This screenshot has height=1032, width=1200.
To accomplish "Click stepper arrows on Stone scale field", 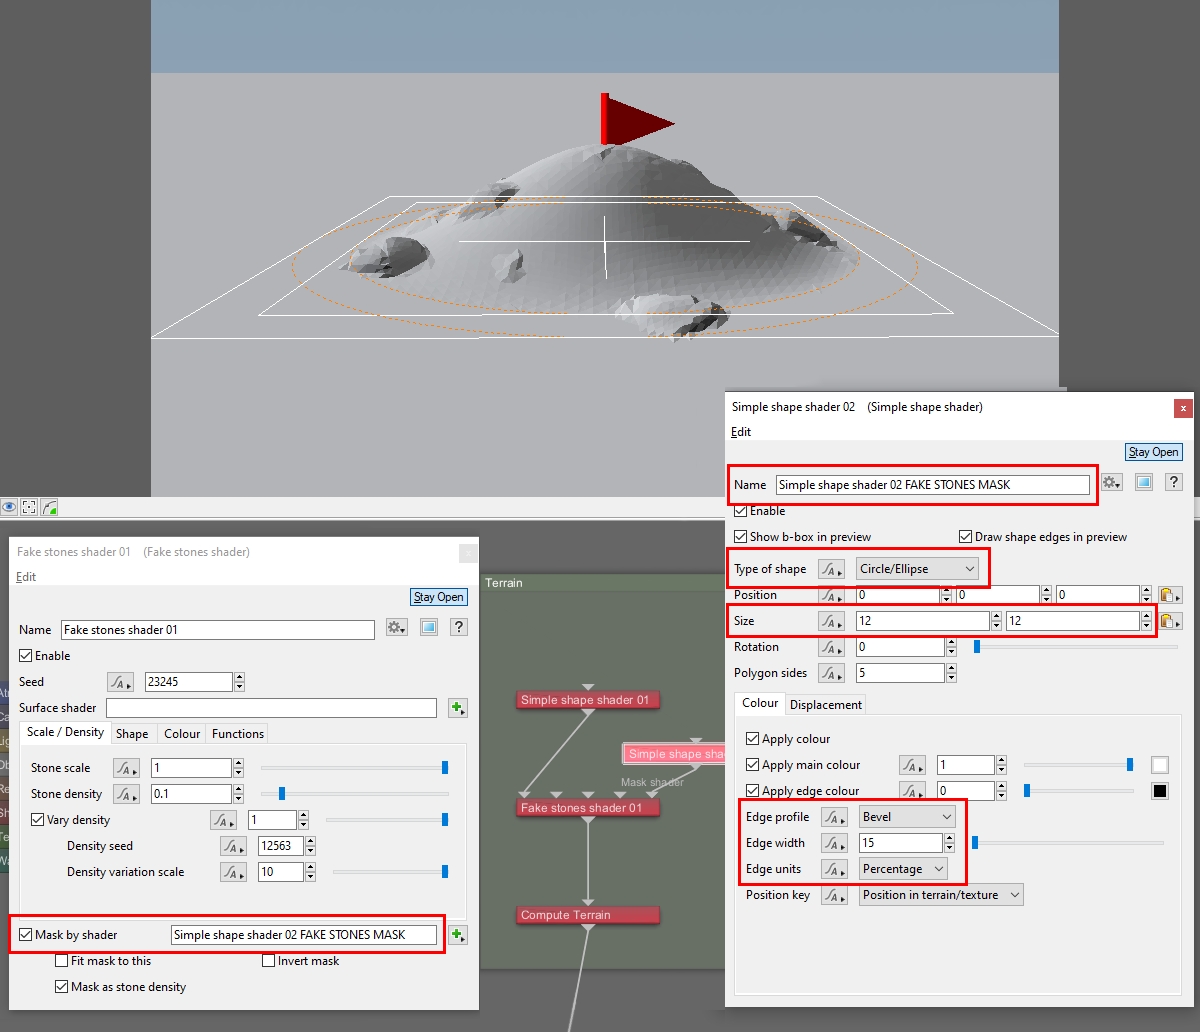I will click(238, 768).
